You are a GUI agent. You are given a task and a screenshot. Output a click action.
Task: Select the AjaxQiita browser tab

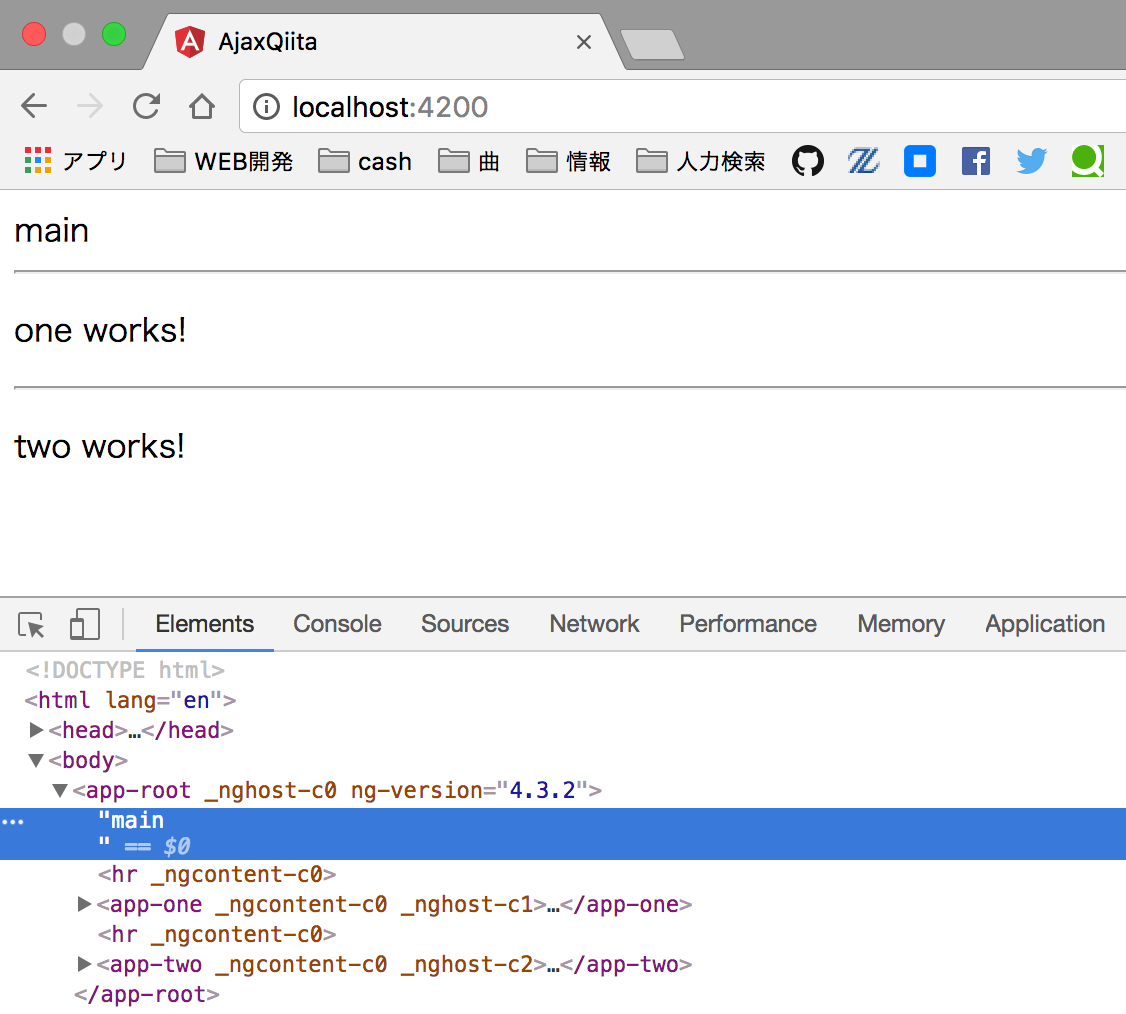point(300,41)
